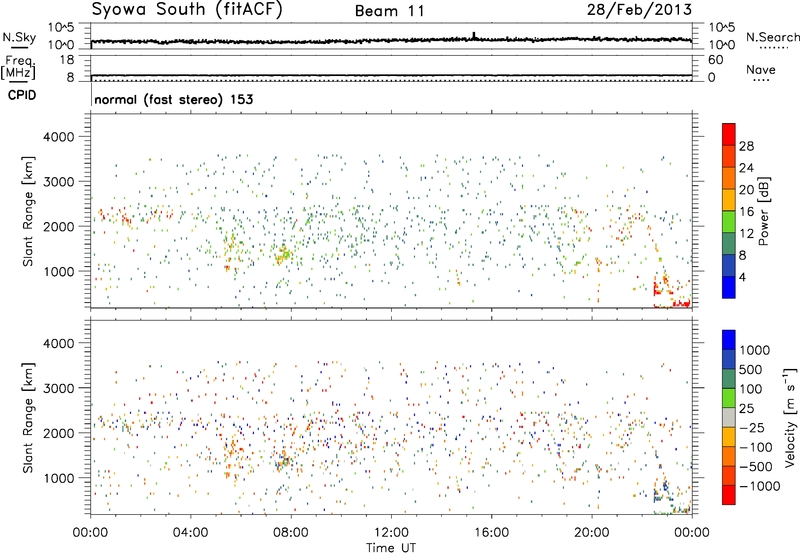
Task: Click the 16:00 time tick label
Action: [491, 533]
